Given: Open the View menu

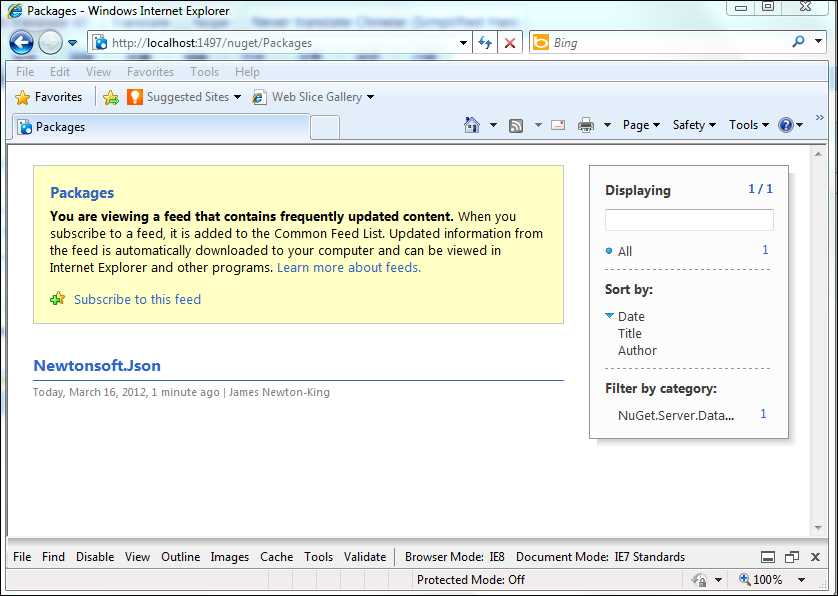Looking at the screenshot, I should (x=98, y=72).
